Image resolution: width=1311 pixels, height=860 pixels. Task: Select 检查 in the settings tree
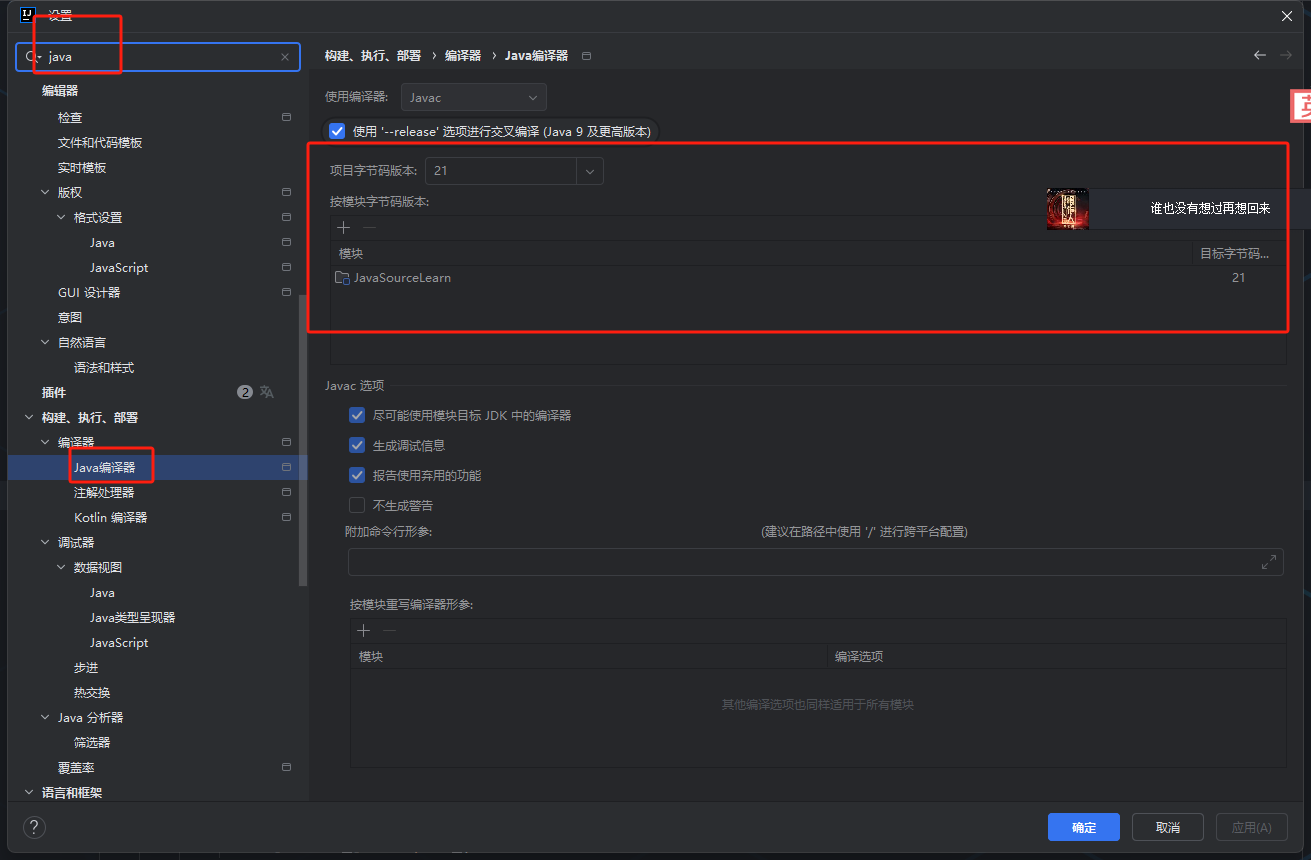pyautogui.click(x=70, y=117)
